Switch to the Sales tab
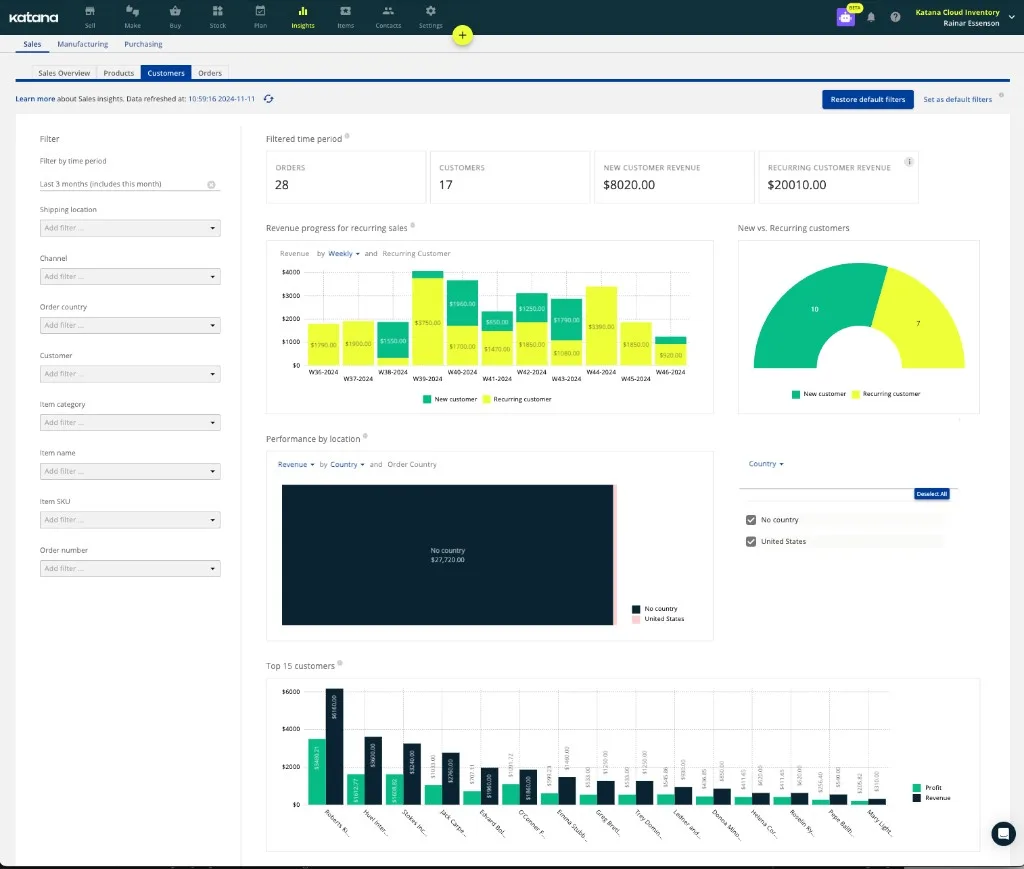This screenshot has width=1024, height=869. pos(32,44)
